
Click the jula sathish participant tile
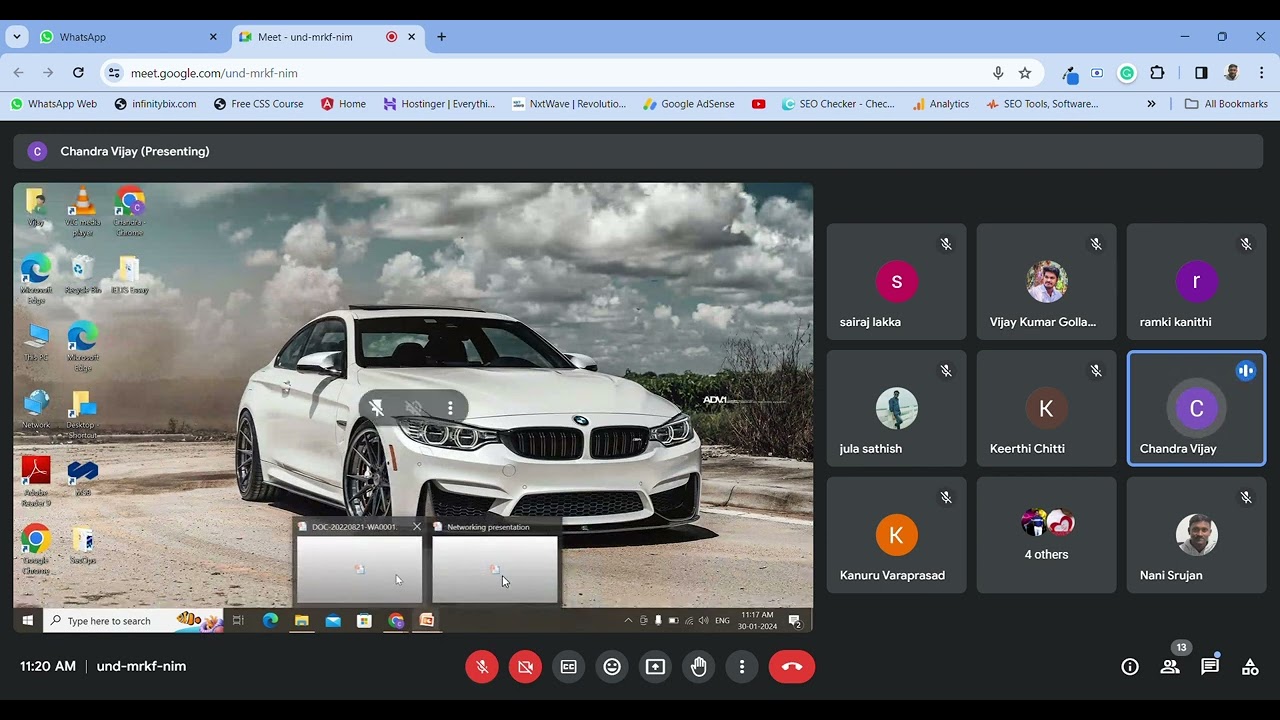(x=897, y=408)
